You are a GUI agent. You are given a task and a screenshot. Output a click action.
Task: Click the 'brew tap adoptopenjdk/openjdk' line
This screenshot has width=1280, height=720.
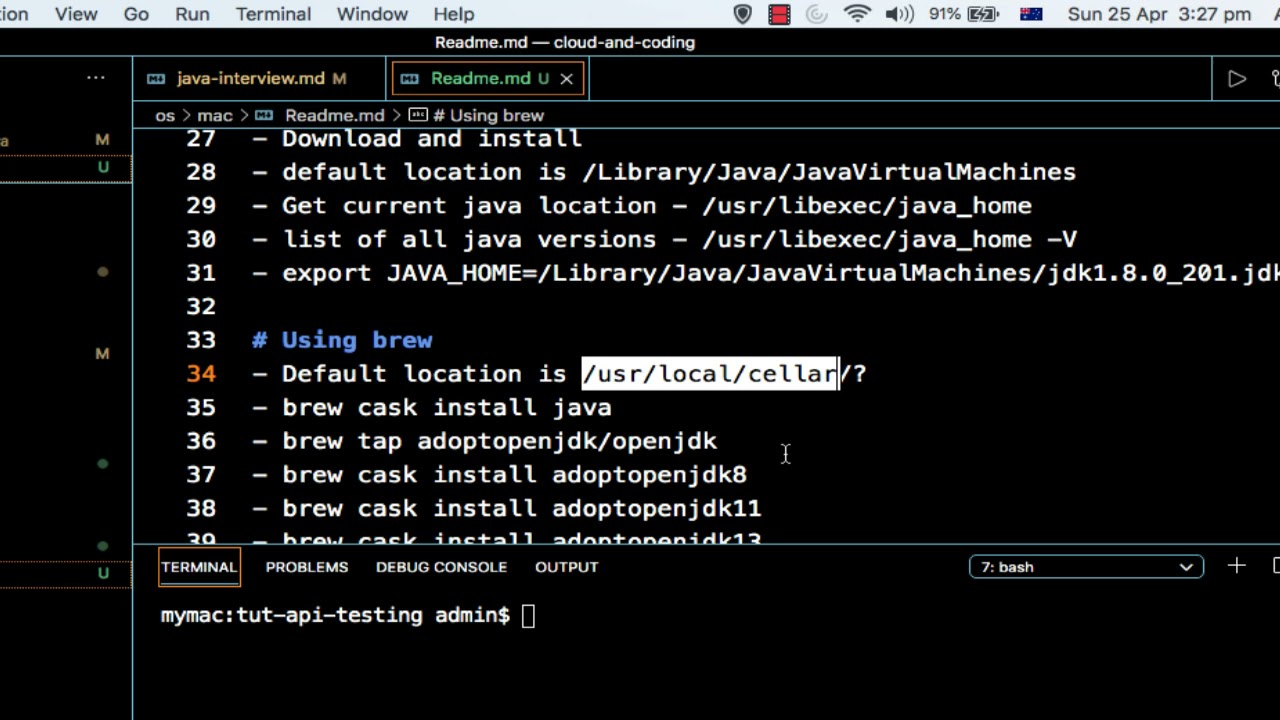click(485, 441)
